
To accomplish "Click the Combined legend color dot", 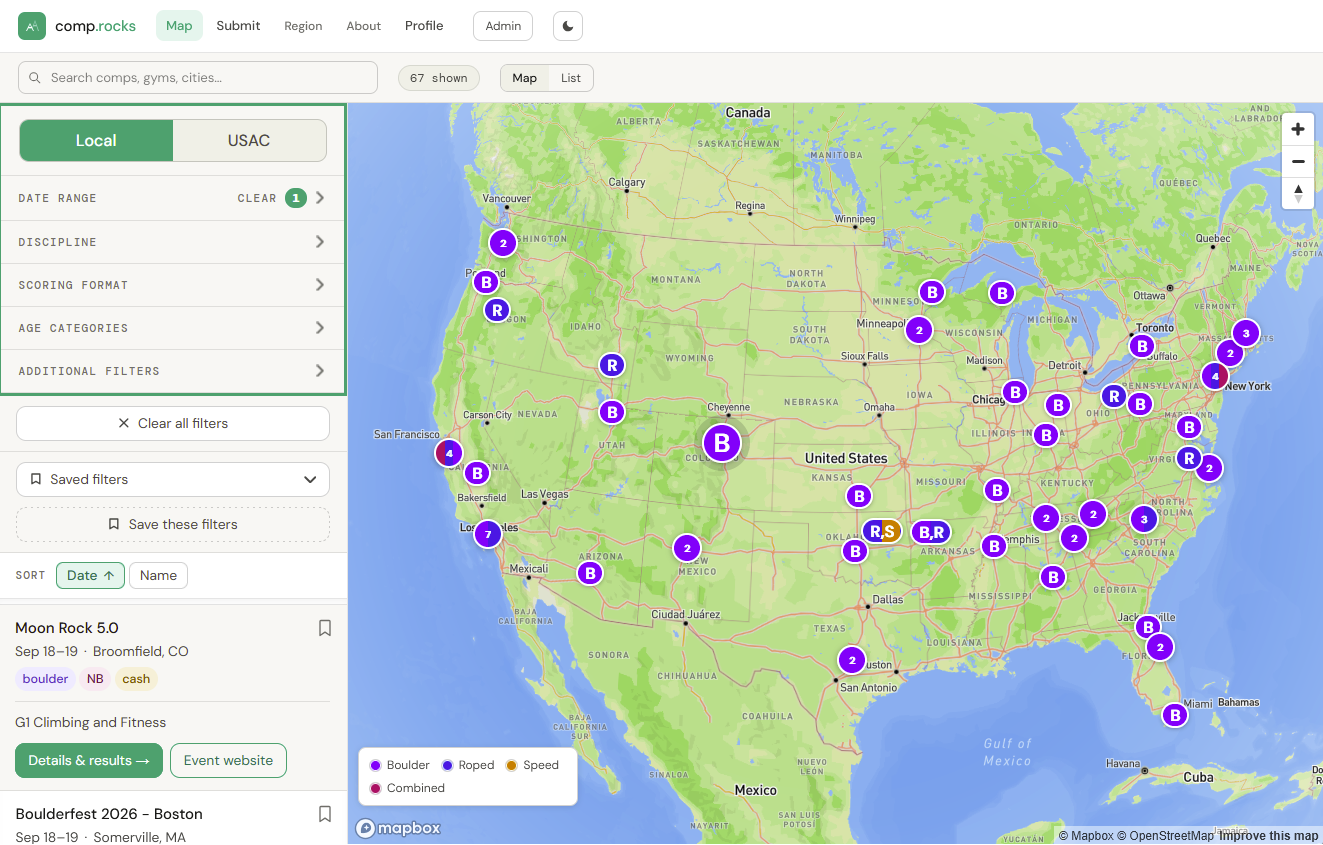I will [375, 788].
